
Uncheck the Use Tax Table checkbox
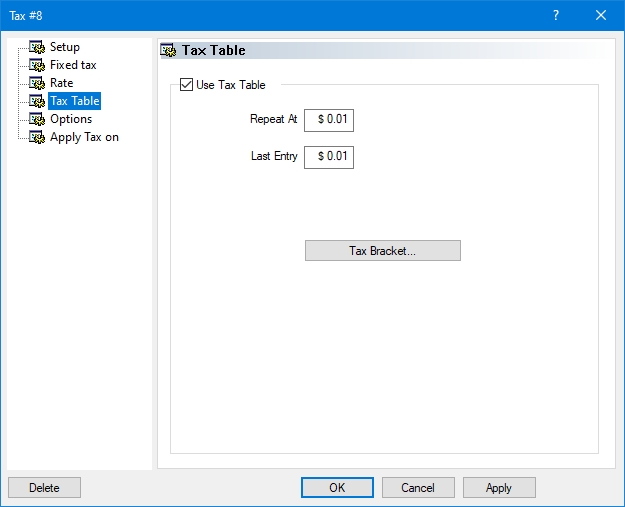coord(186,85)
